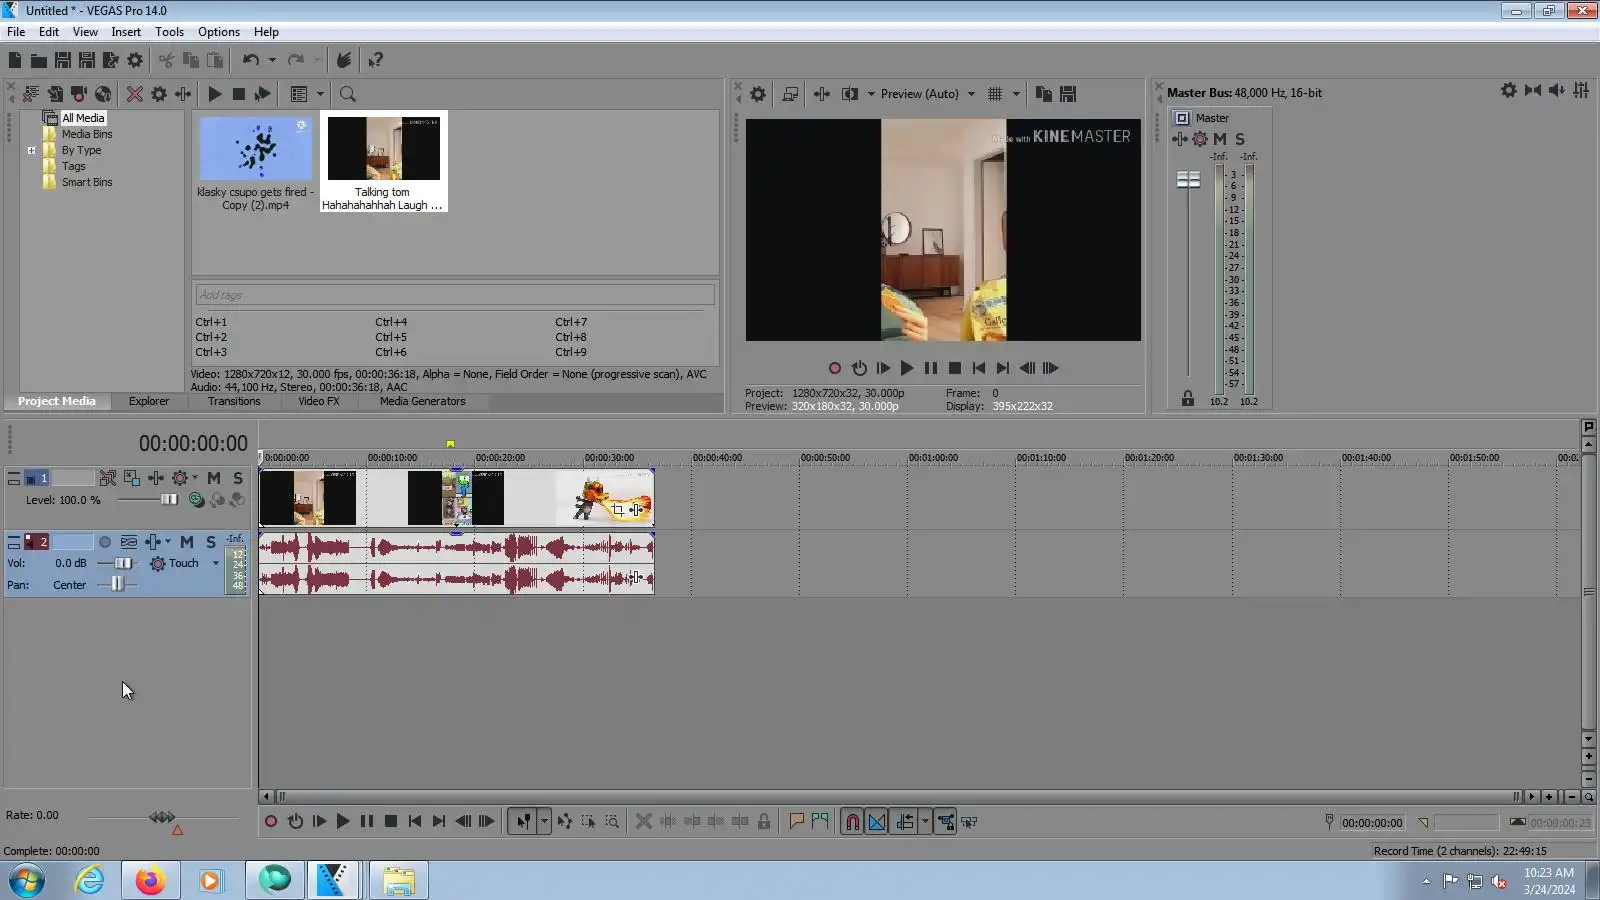Copy snapshot to clipboard in preview
Image resolution: width=1600 pixels, height=900 pixels.
click(x=1043, y=94)
